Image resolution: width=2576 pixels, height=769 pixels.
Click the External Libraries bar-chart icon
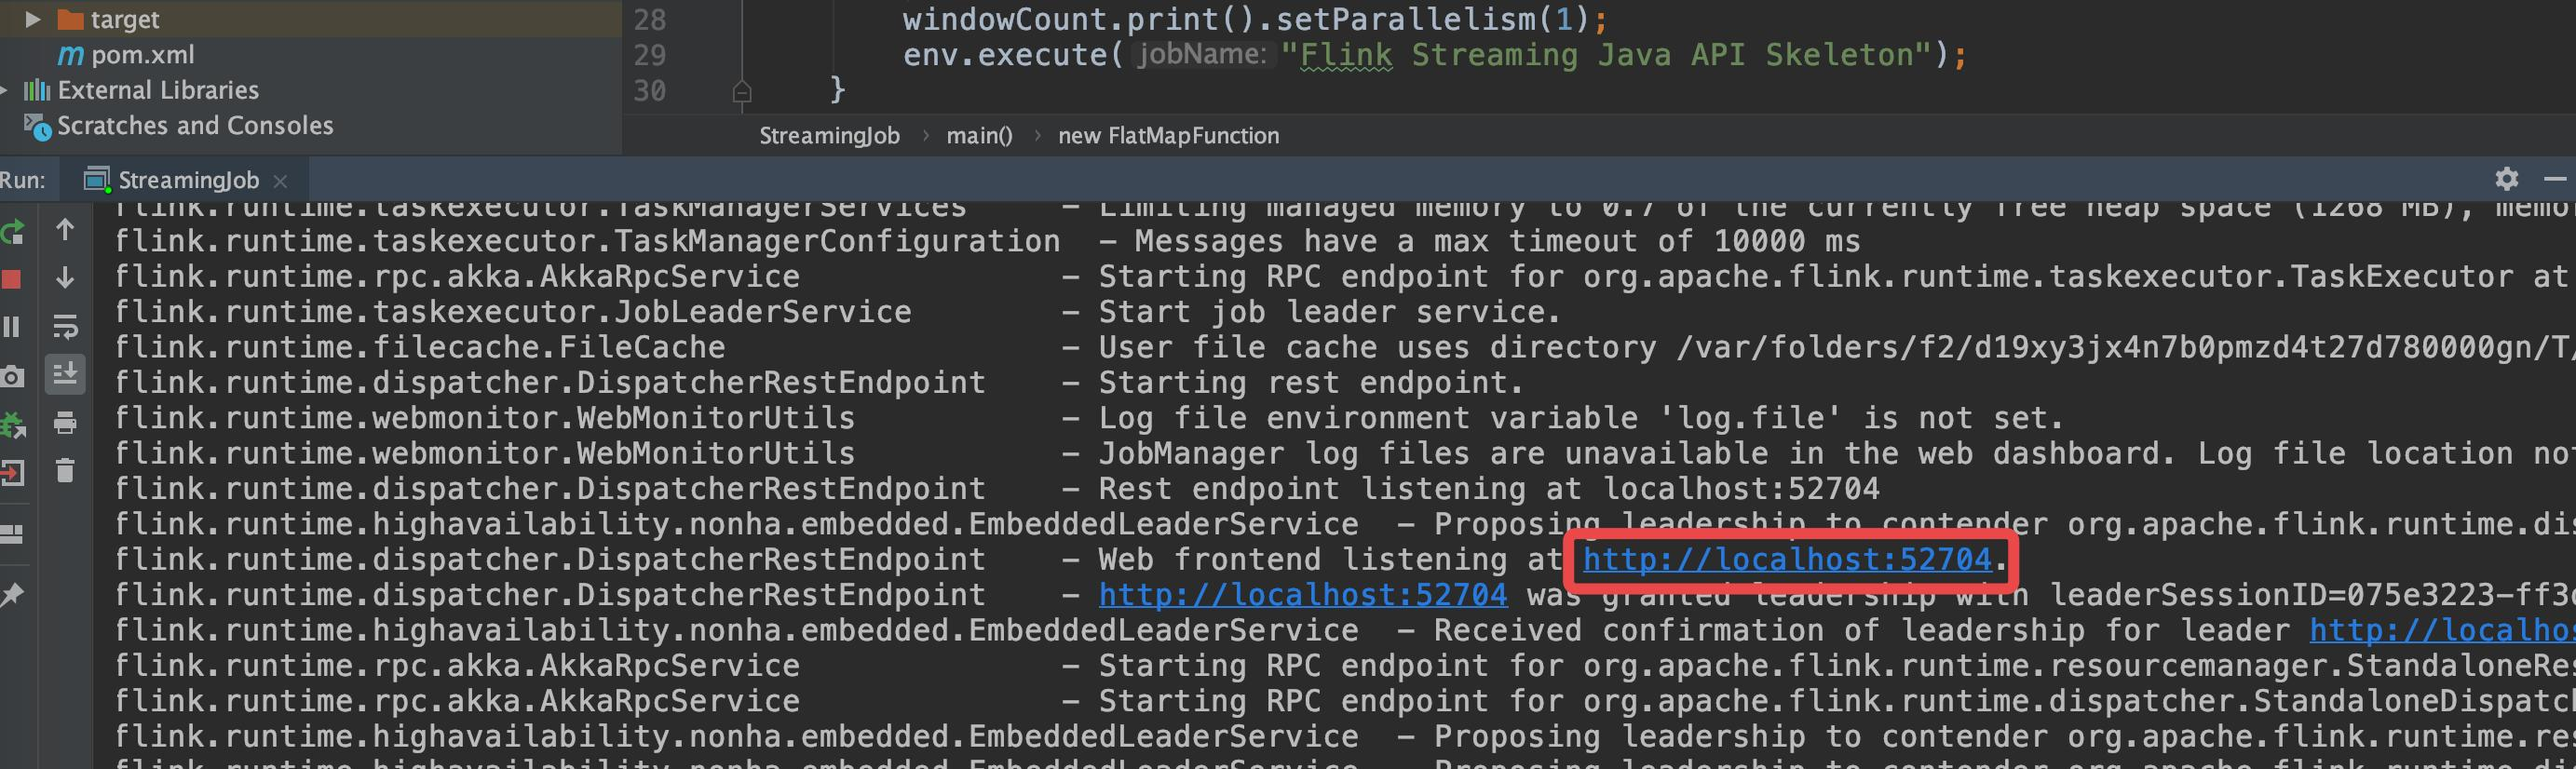37,90
